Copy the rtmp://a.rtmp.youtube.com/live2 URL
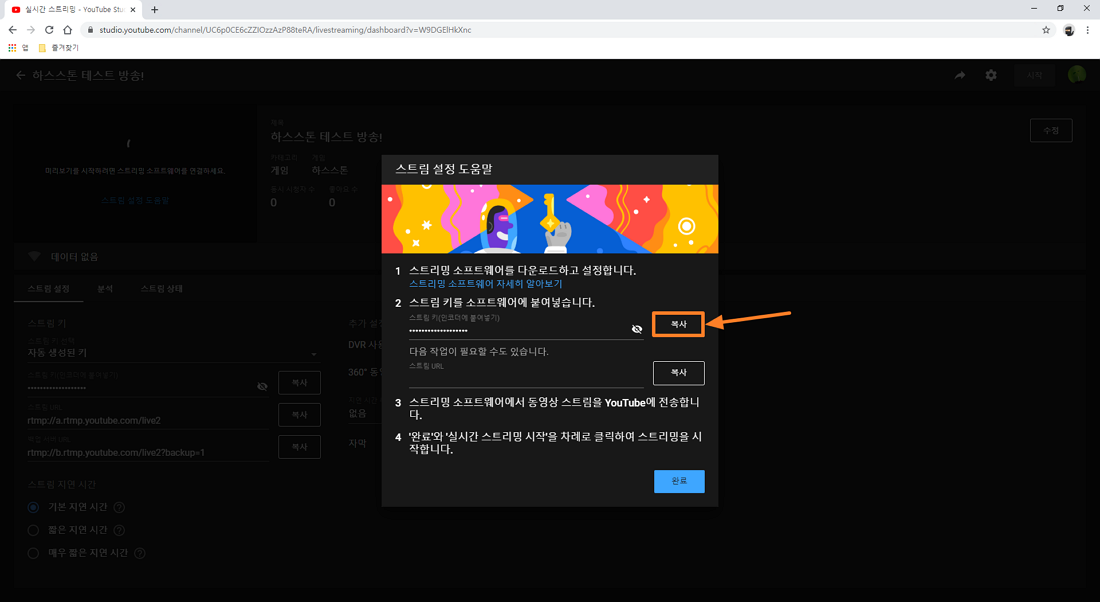The width and height of the screenshot is (1100, 602). [x=300, y=415]
